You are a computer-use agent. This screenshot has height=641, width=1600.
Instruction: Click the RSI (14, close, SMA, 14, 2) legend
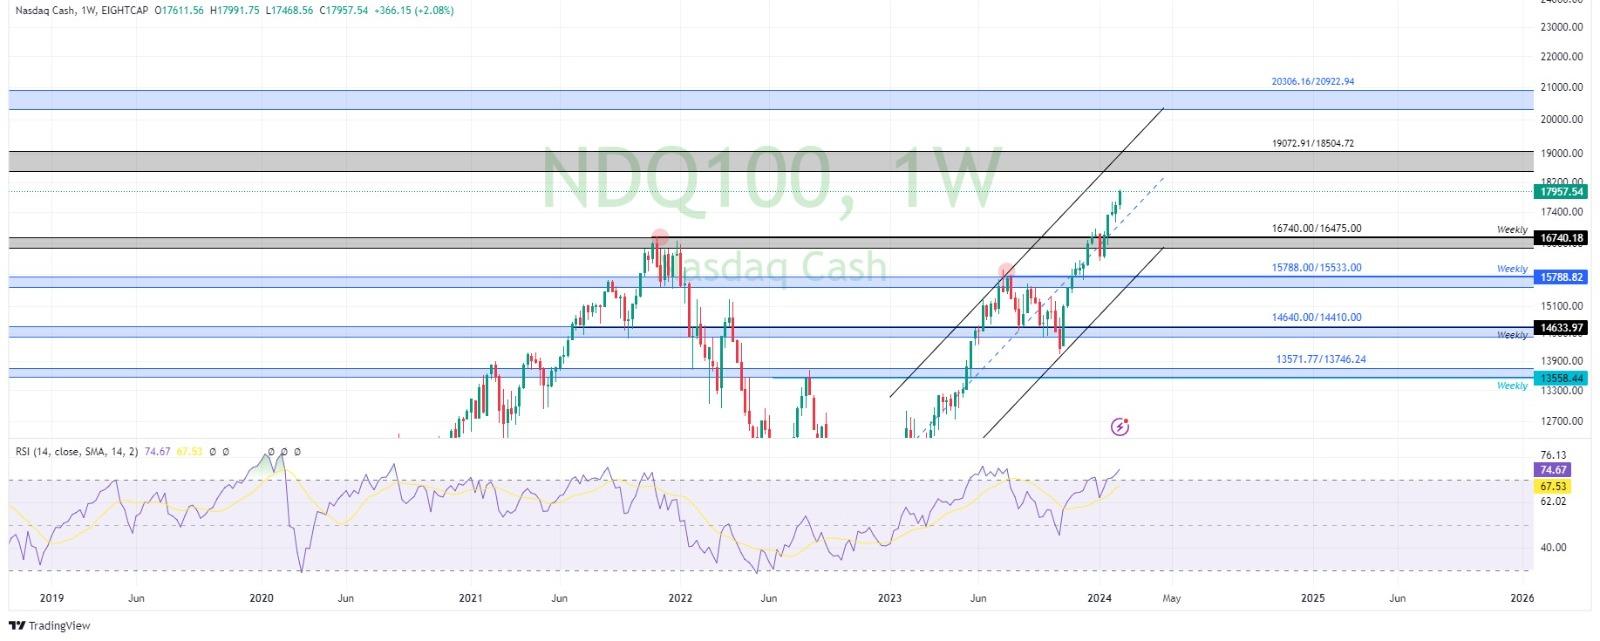[x=79, y=452]
